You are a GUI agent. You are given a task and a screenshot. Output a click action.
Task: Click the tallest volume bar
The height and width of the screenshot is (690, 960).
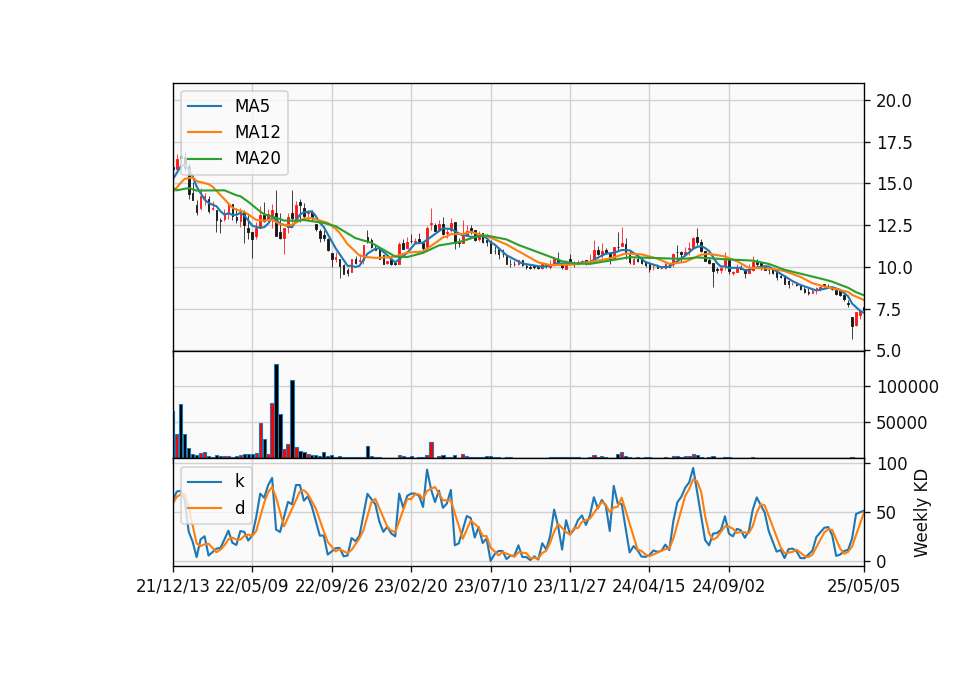pyautogui.click(x=276, y=411)
